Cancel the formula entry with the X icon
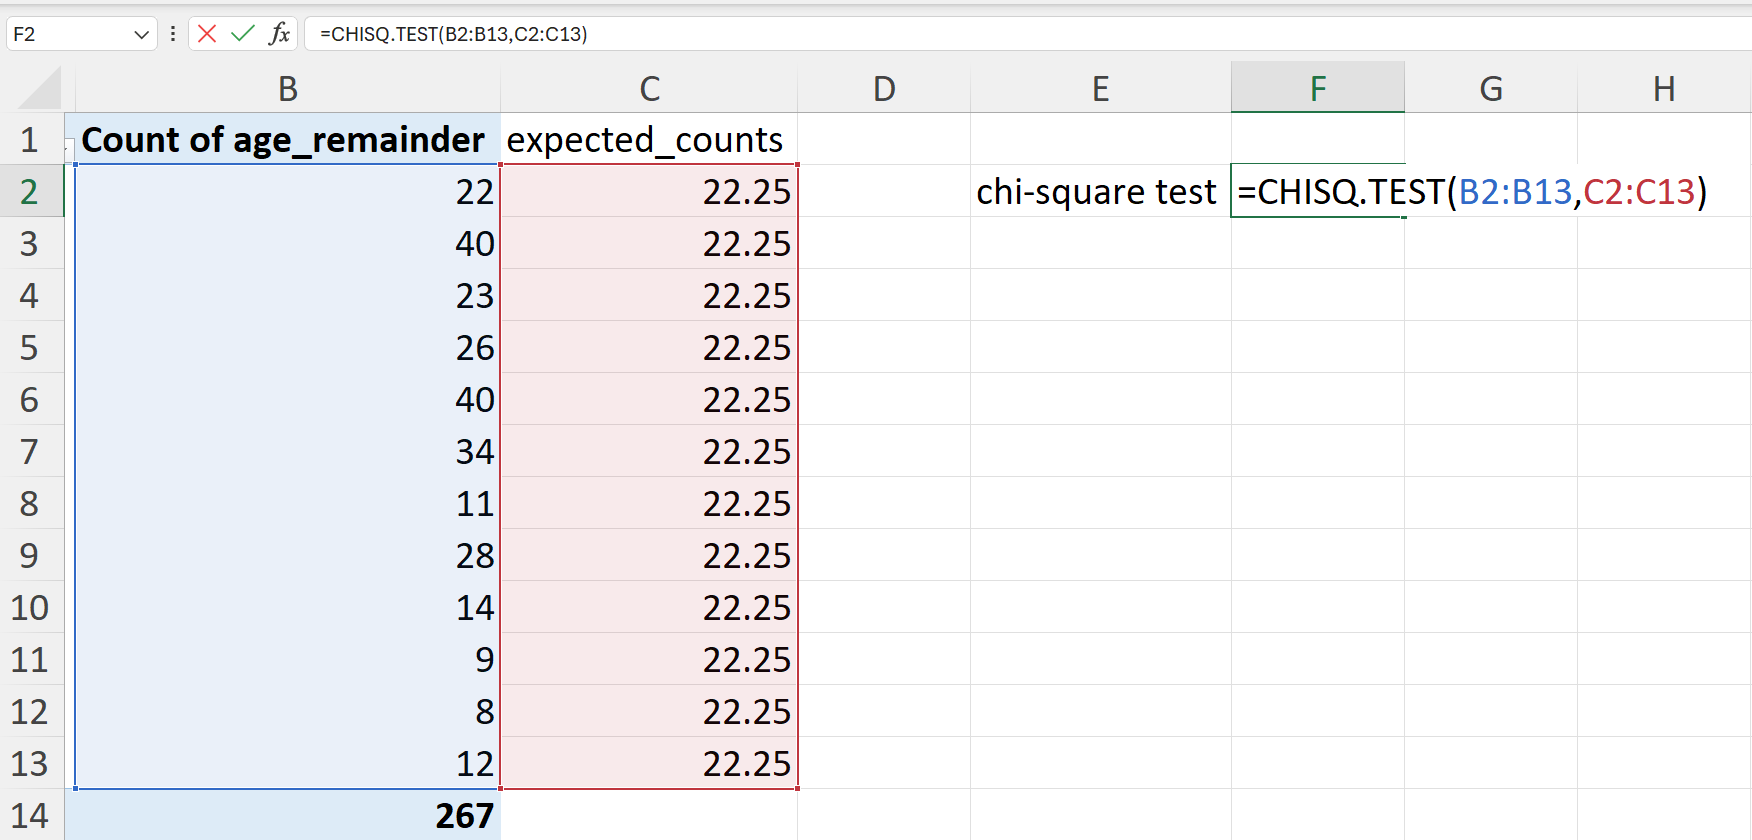The image size is (1752, 840). click(207, 34)
